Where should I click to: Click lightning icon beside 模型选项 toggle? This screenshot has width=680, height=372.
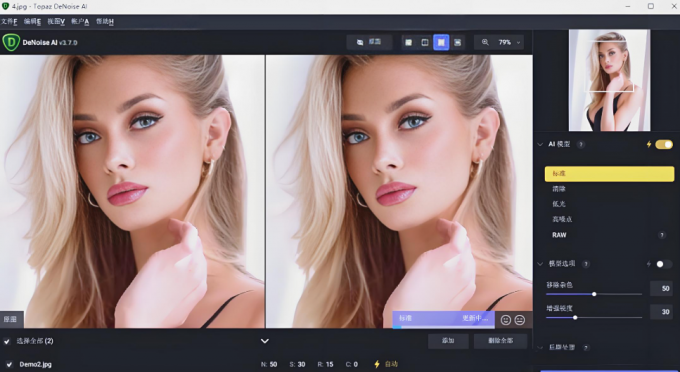[x=649, y=264]
